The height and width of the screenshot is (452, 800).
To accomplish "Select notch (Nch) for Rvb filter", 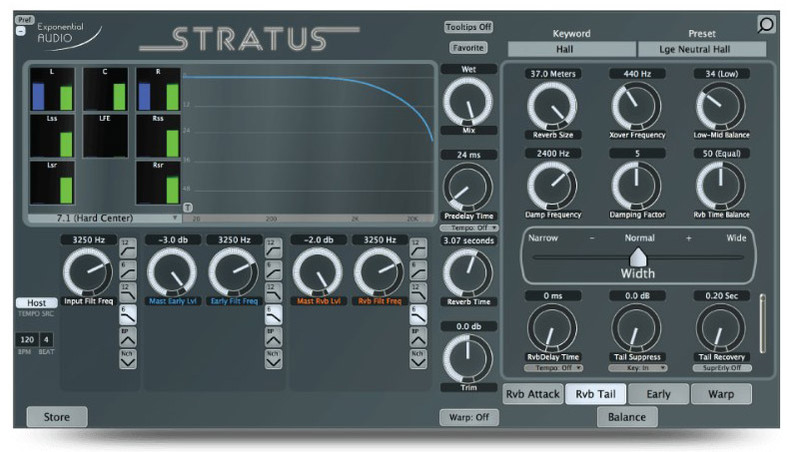I will (418, 359).
